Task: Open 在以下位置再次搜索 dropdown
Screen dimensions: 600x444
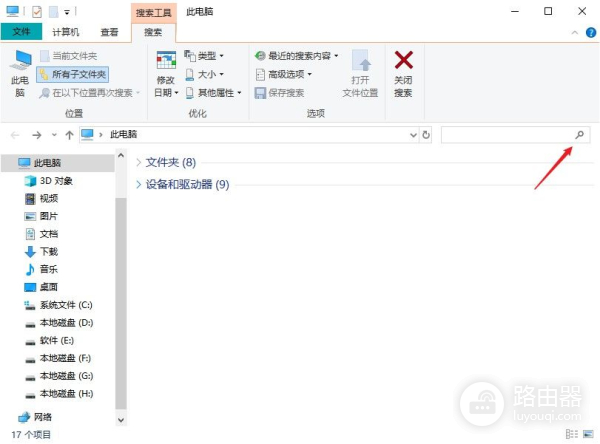Action: tap(90, 93)
